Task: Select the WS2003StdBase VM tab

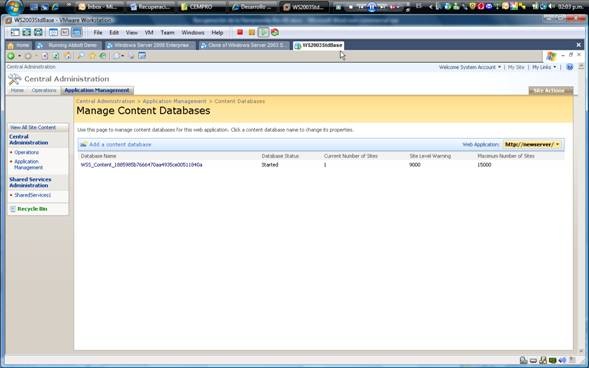Action: point(319,45)
